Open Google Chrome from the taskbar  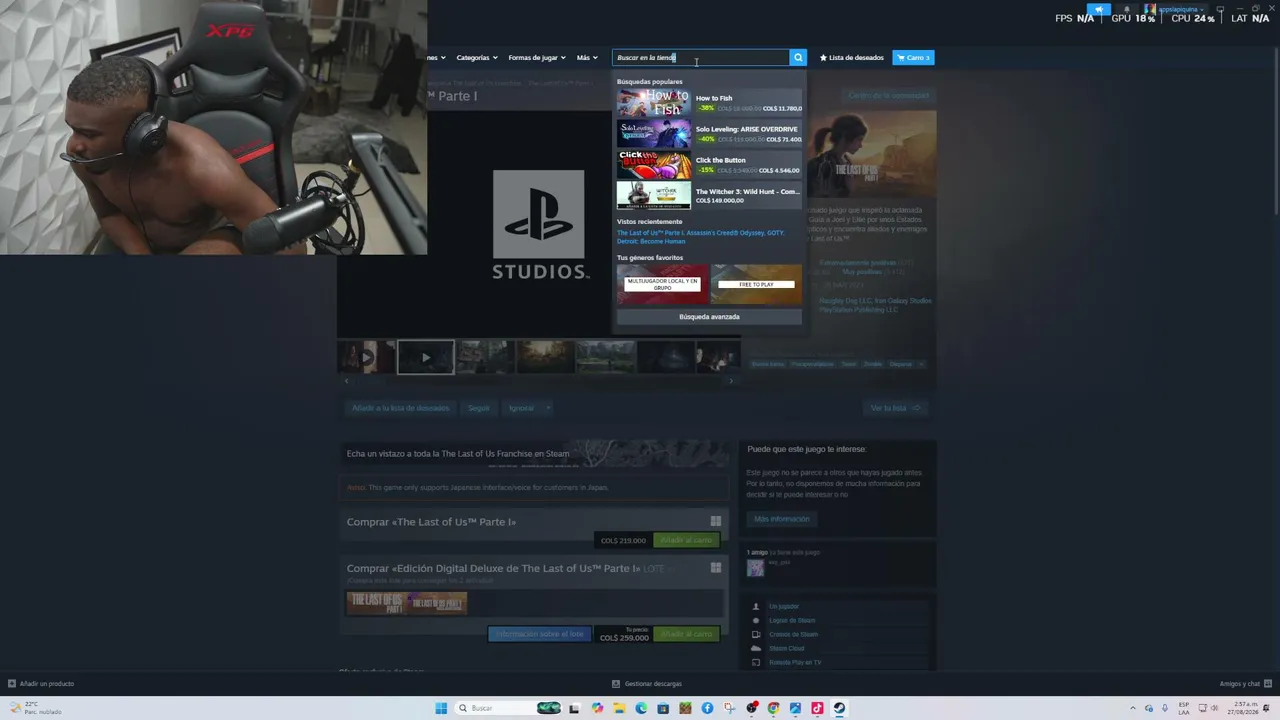click(773, 708)
